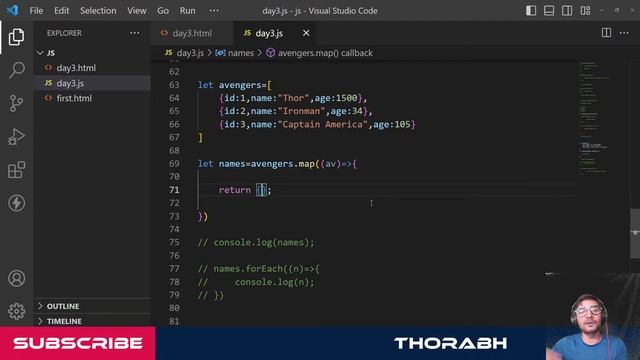
Task: Open the Explorer view in activity bar
Action: [16, 37]
